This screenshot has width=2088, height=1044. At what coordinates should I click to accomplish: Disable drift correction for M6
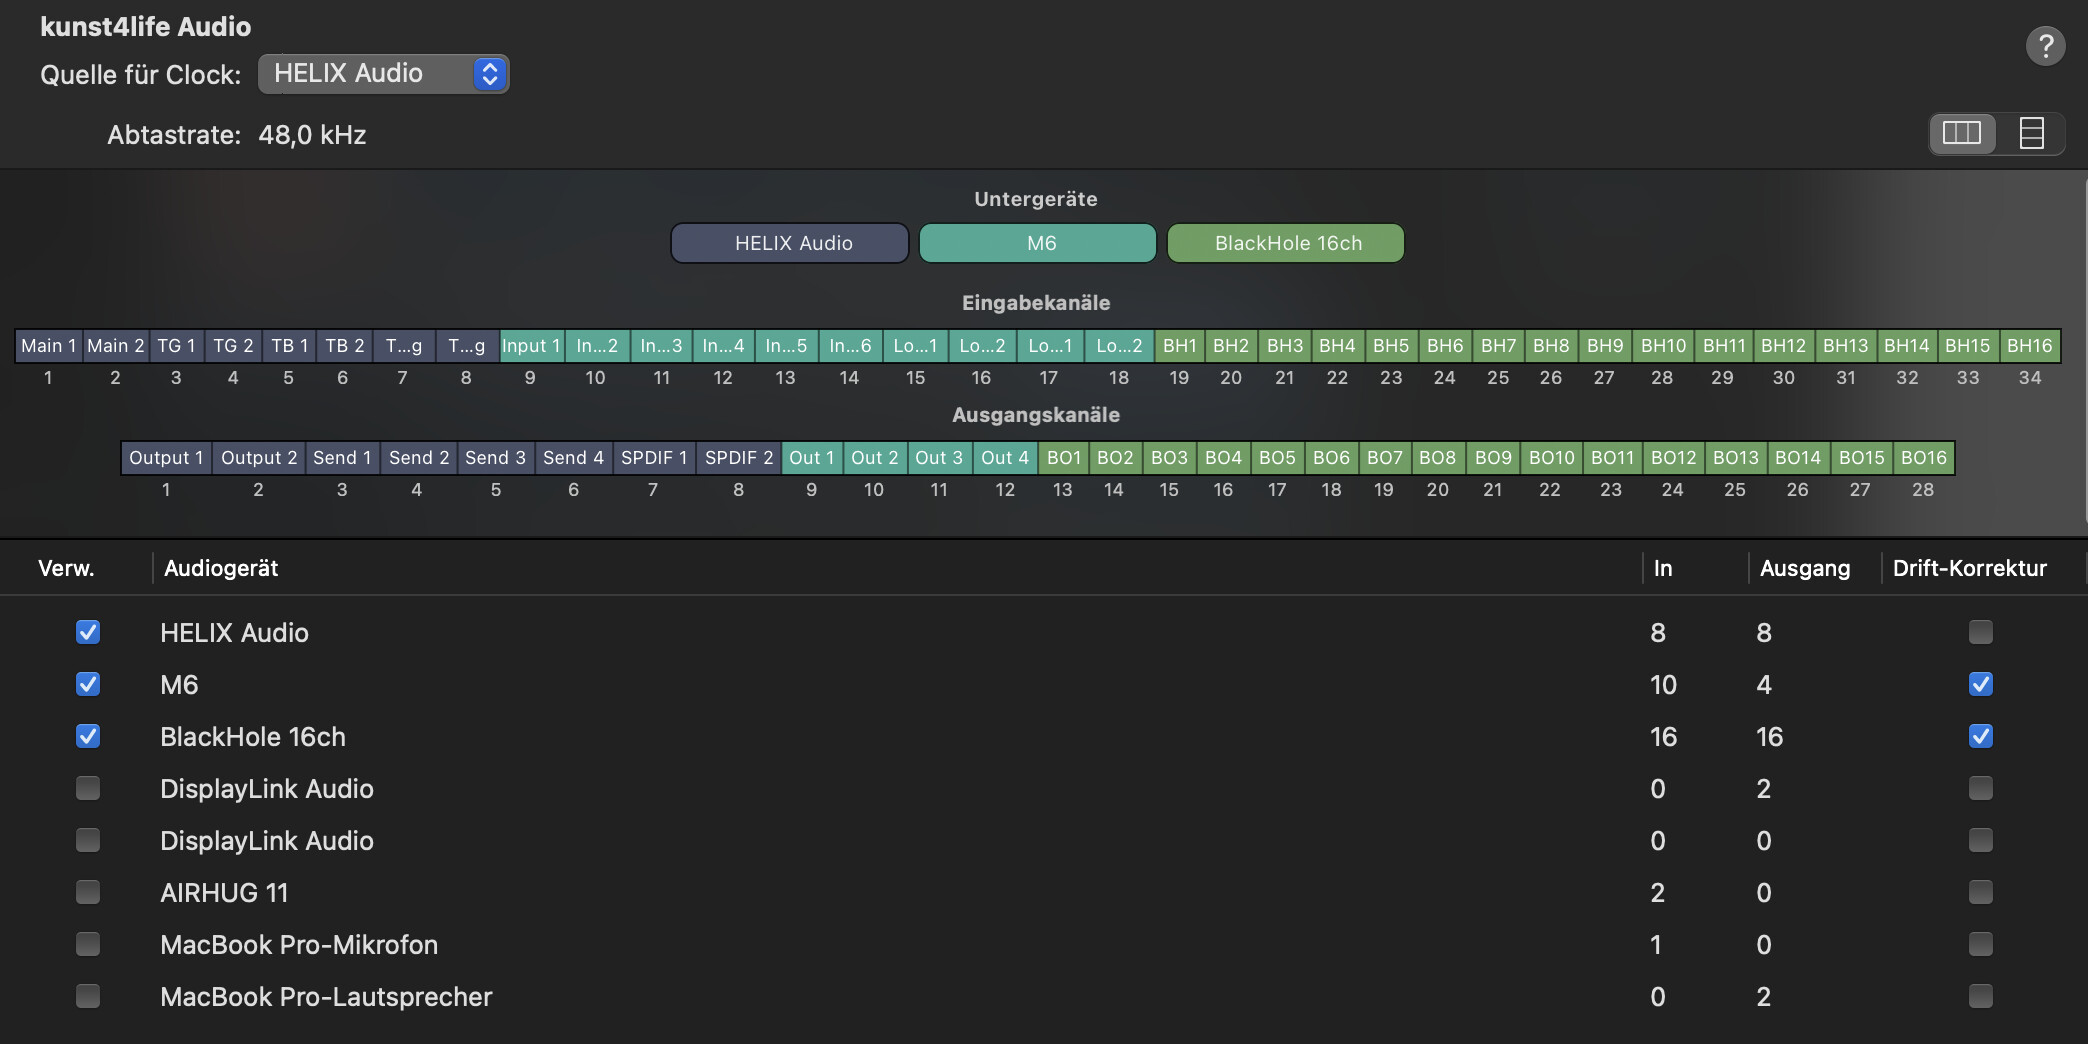pyautogui.click(x=1980, y=684)
